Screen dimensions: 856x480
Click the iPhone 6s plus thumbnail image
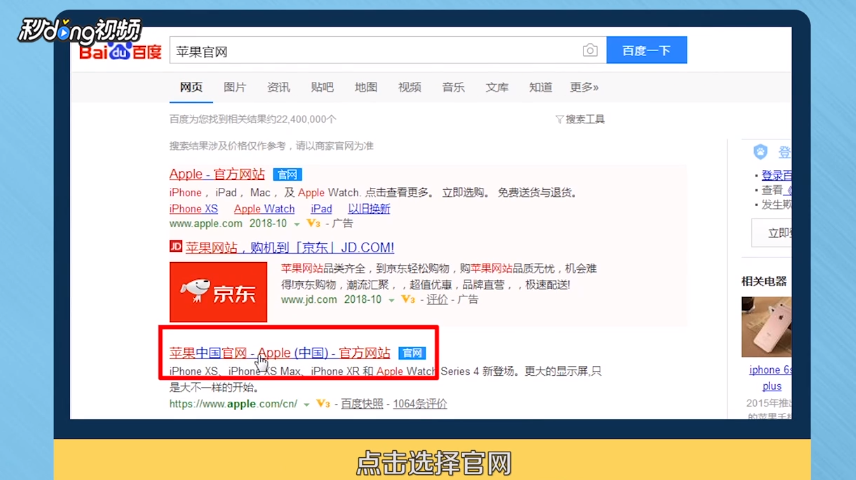[x=766, y=327]
